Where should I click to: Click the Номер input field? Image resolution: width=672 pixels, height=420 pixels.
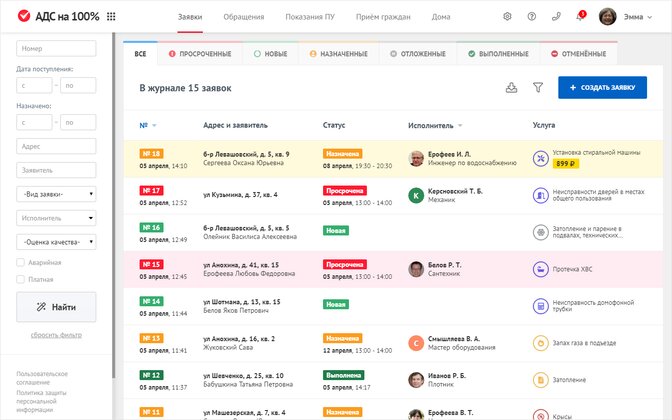point(56,48)
